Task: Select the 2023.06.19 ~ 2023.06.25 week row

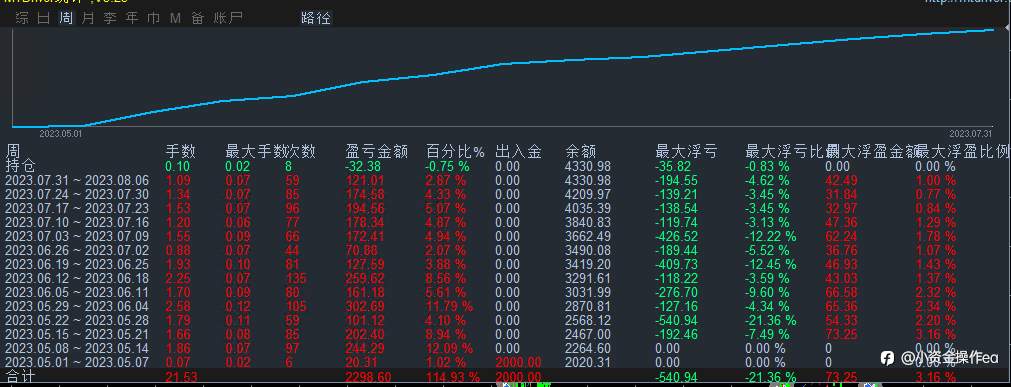Action: [77, 264]
